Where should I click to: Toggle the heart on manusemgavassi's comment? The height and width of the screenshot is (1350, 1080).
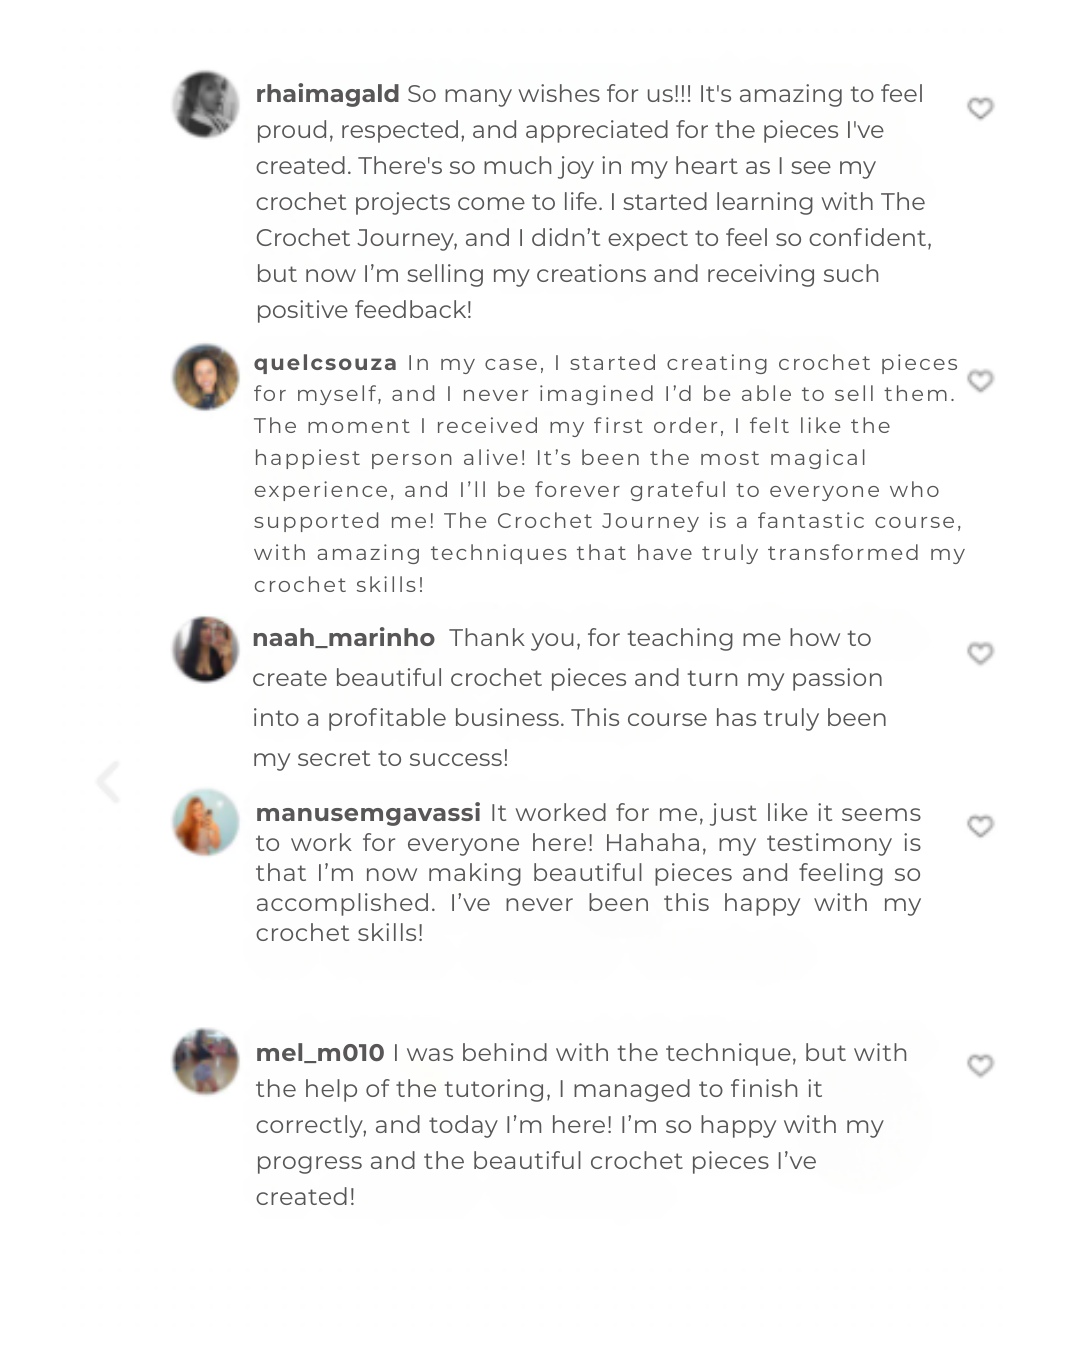[980, 826]
